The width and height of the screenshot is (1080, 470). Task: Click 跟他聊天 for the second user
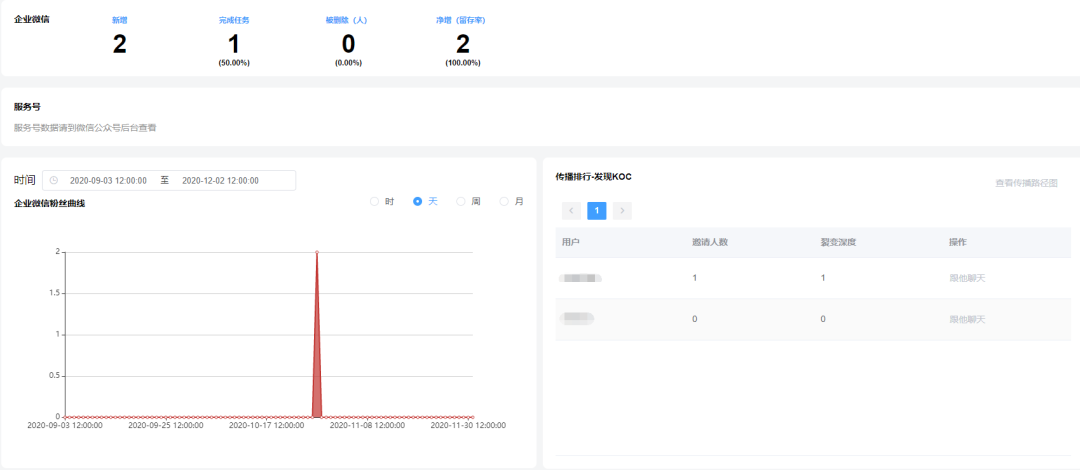[x=967, y=319]
